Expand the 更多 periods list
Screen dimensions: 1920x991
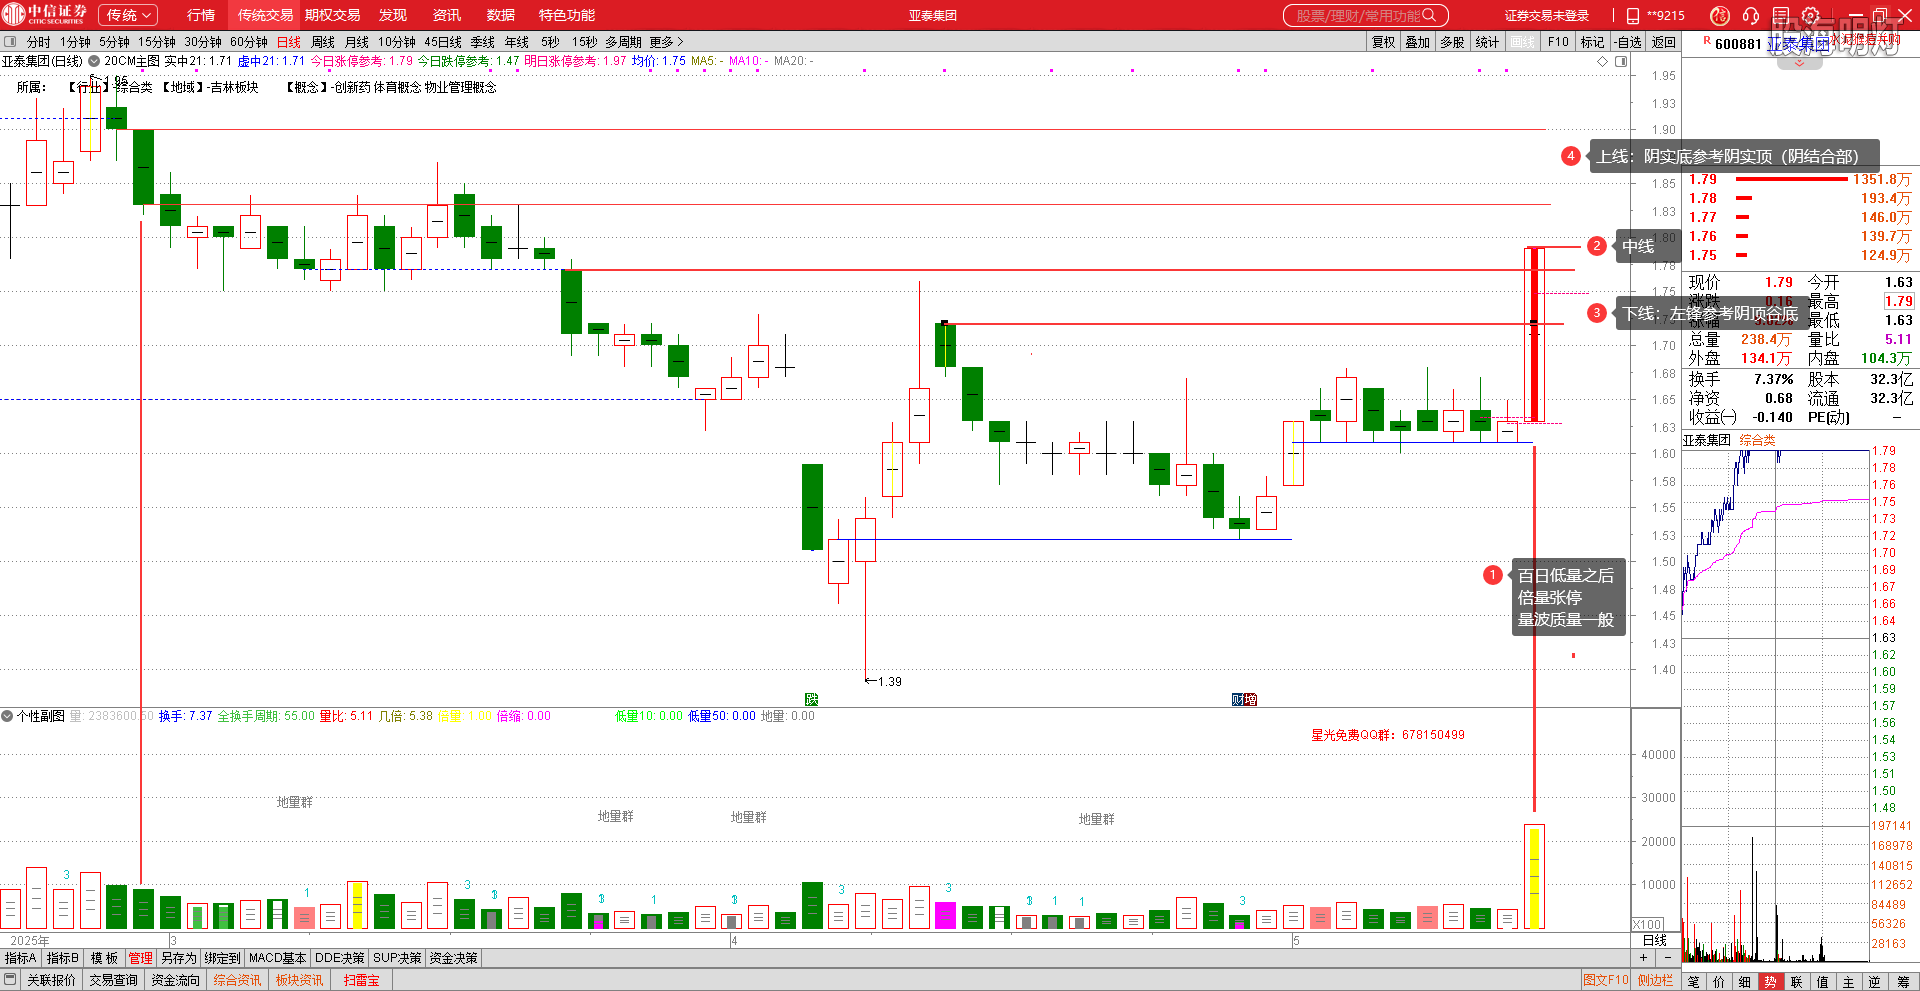click(x=666, y=42)
